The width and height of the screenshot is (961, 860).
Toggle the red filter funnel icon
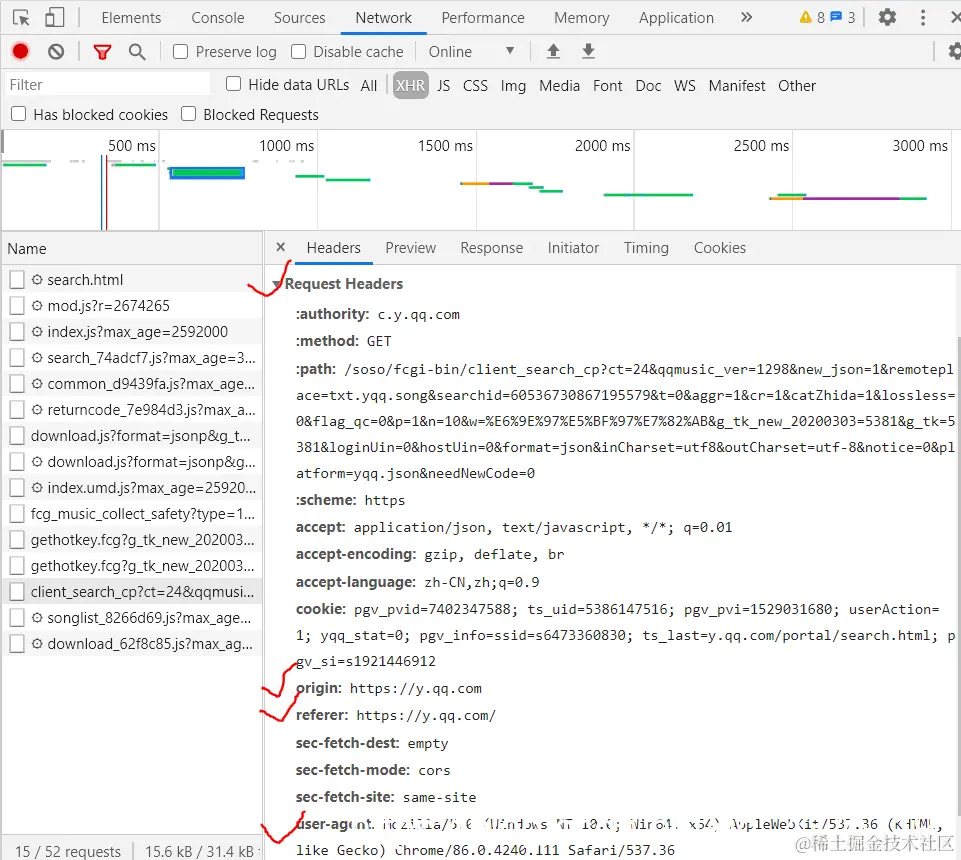coord(102,52)
